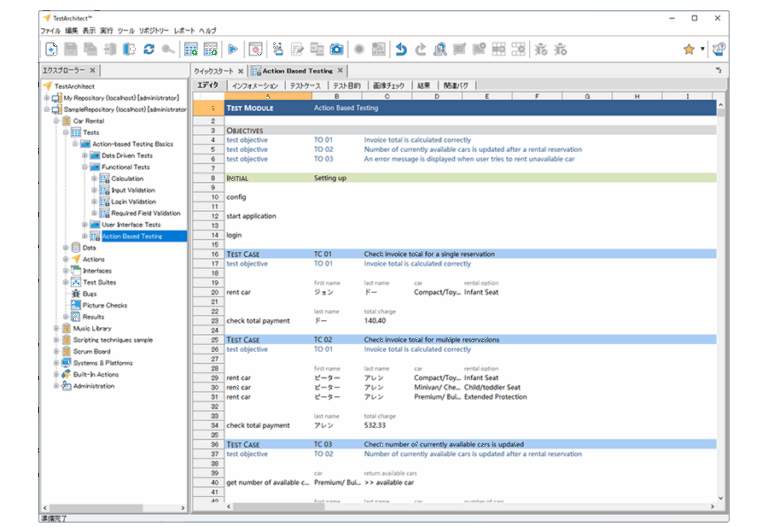Click the first new test module grid icon
768x532 pixels.
click(x=191, y=49)
